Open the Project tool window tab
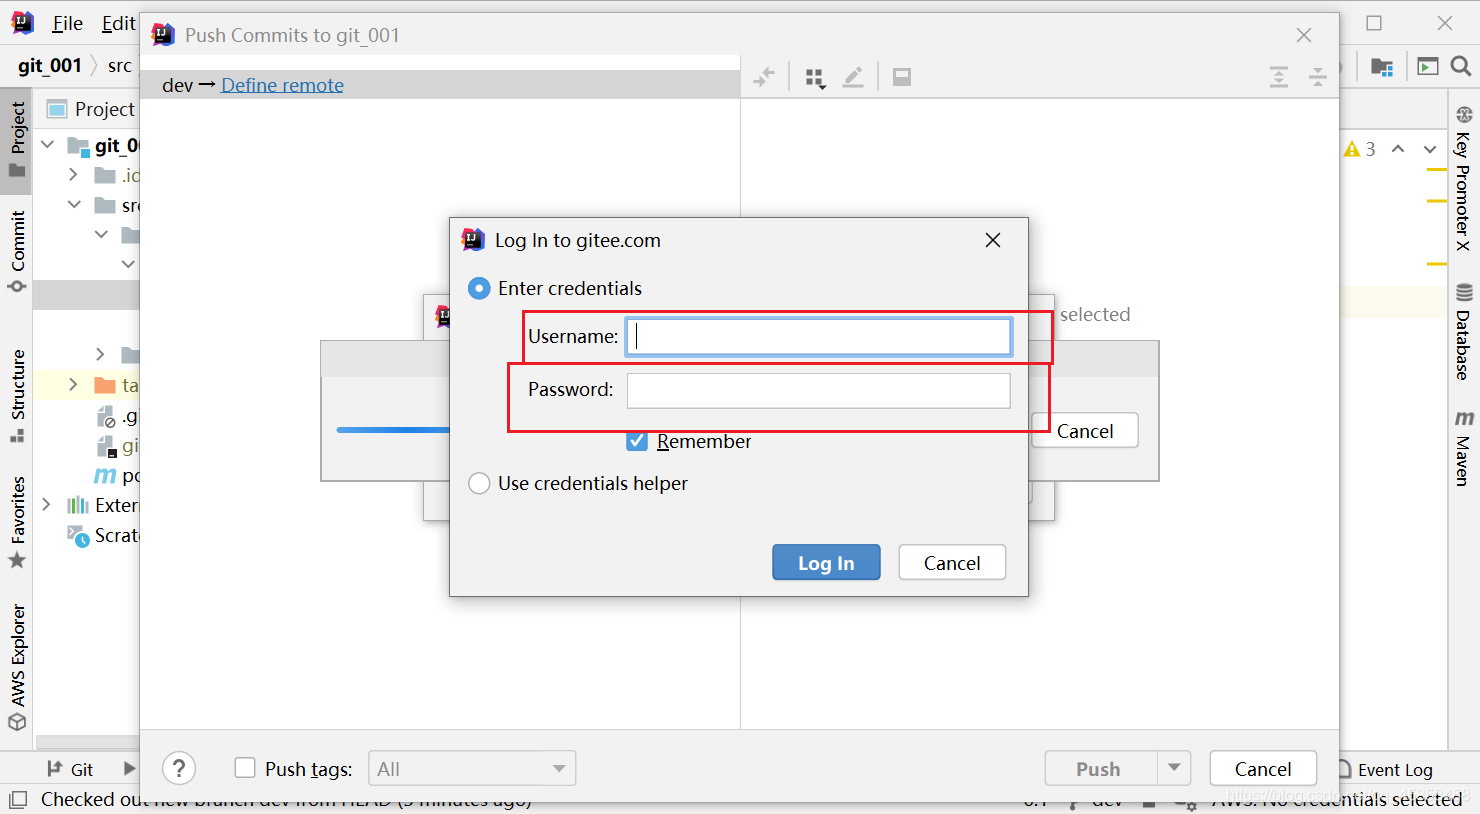This screenshot has width=1480, height=814. (x=17, y=139)
